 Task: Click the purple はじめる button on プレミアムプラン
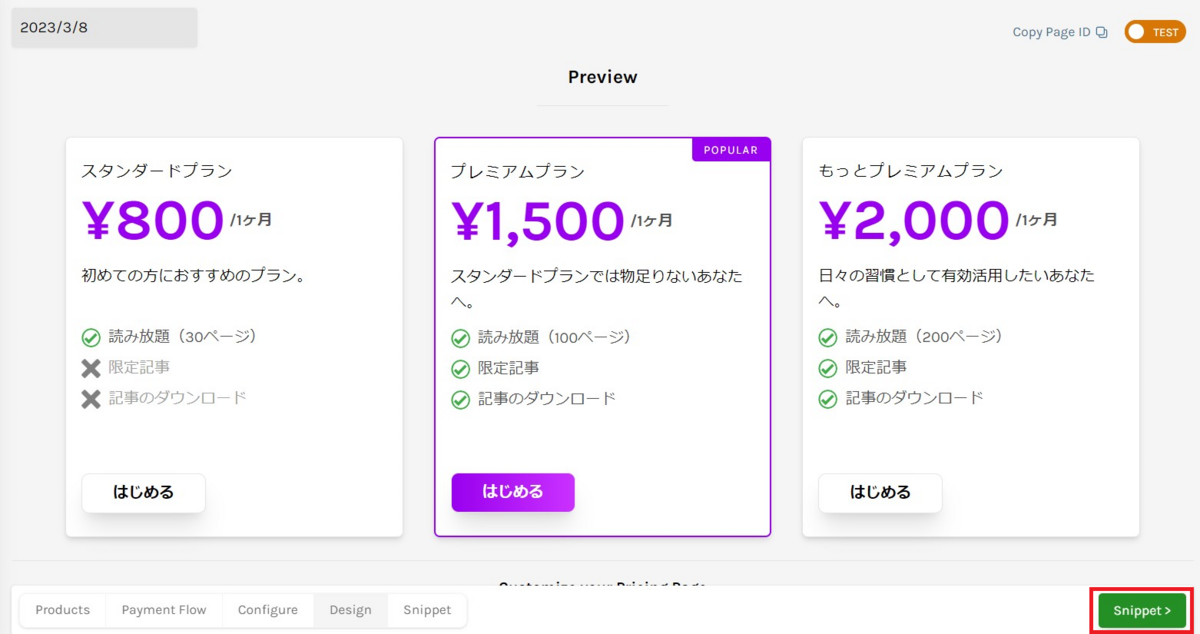(513, 492)
